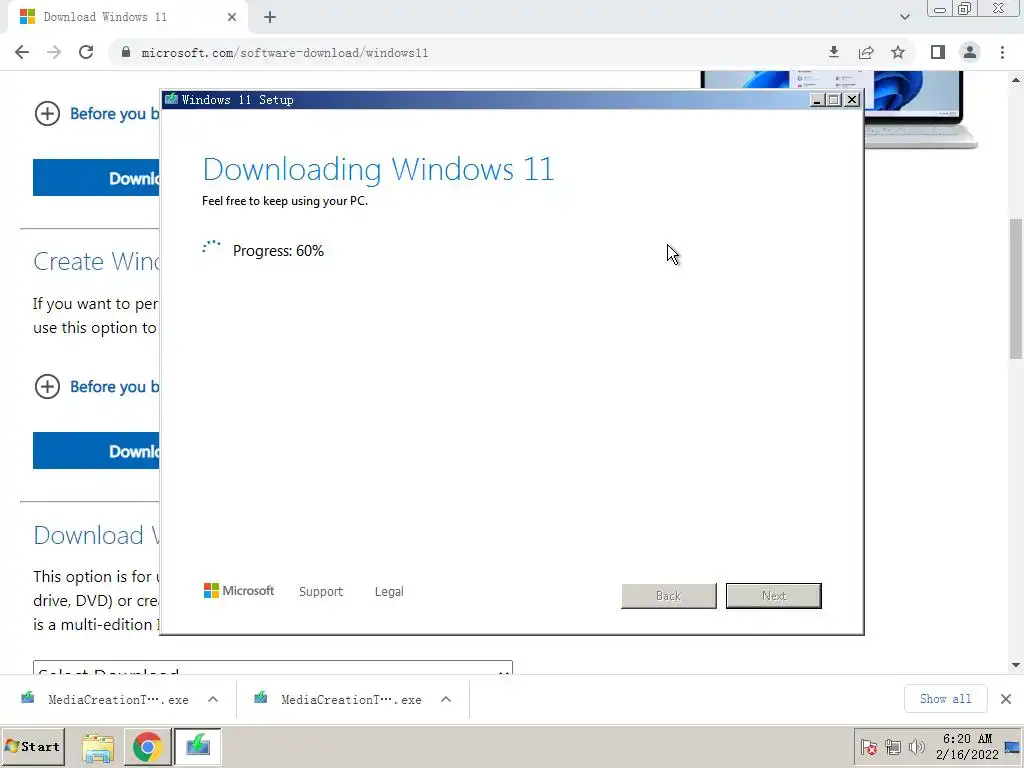Click Windows 11 Setup taskbar icon
Screen dimensions: 1024x768
tap(197, 746)
